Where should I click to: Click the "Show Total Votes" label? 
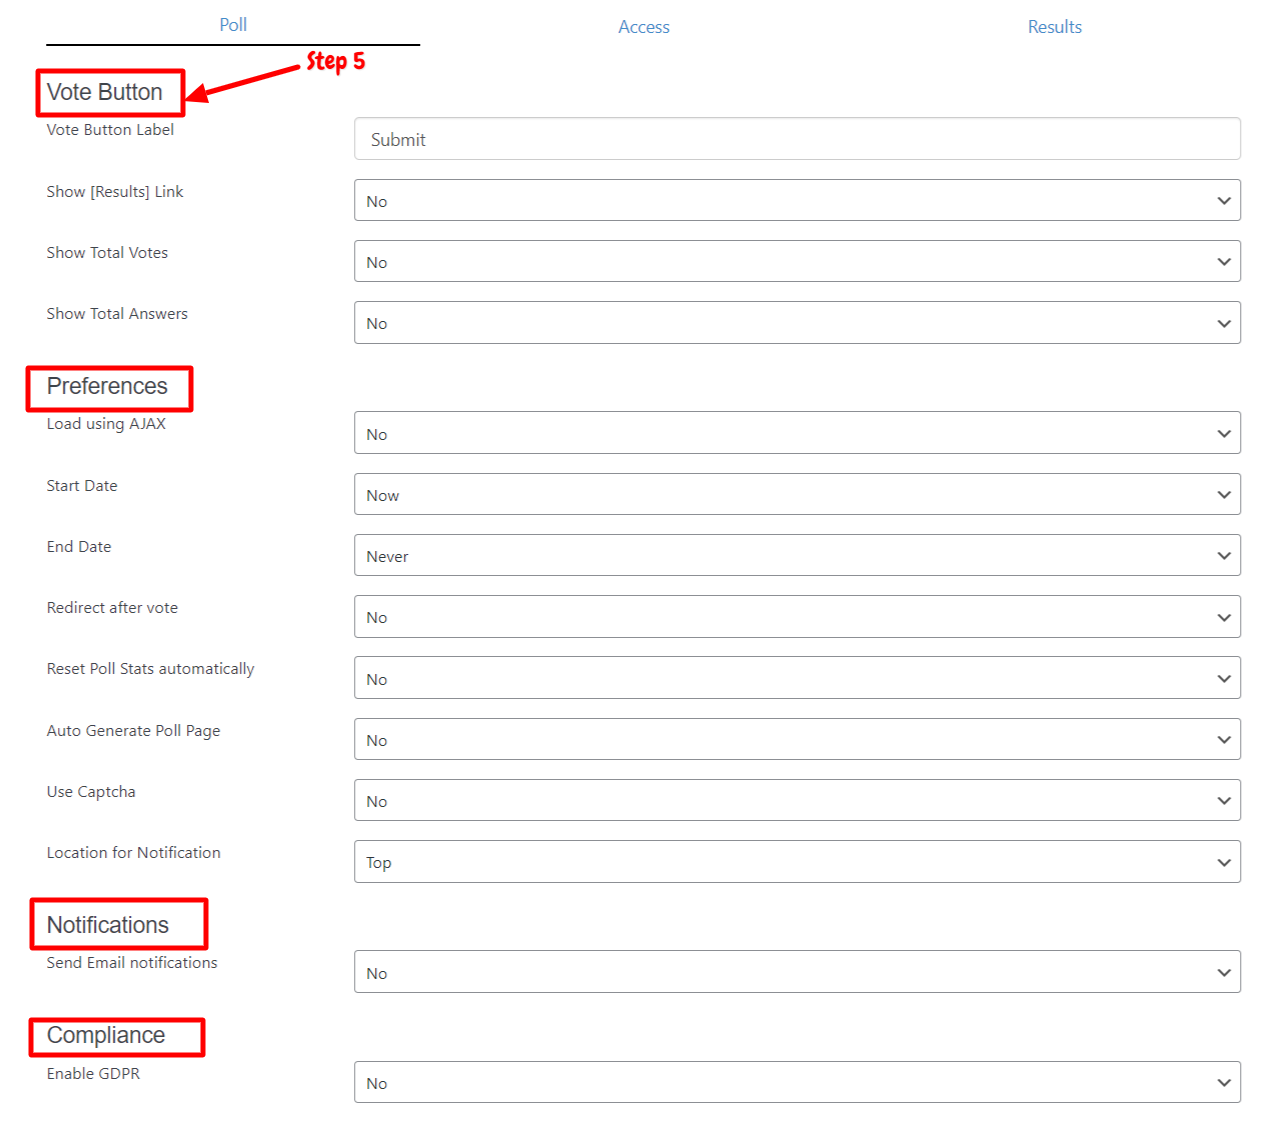(x=107, y=253)
